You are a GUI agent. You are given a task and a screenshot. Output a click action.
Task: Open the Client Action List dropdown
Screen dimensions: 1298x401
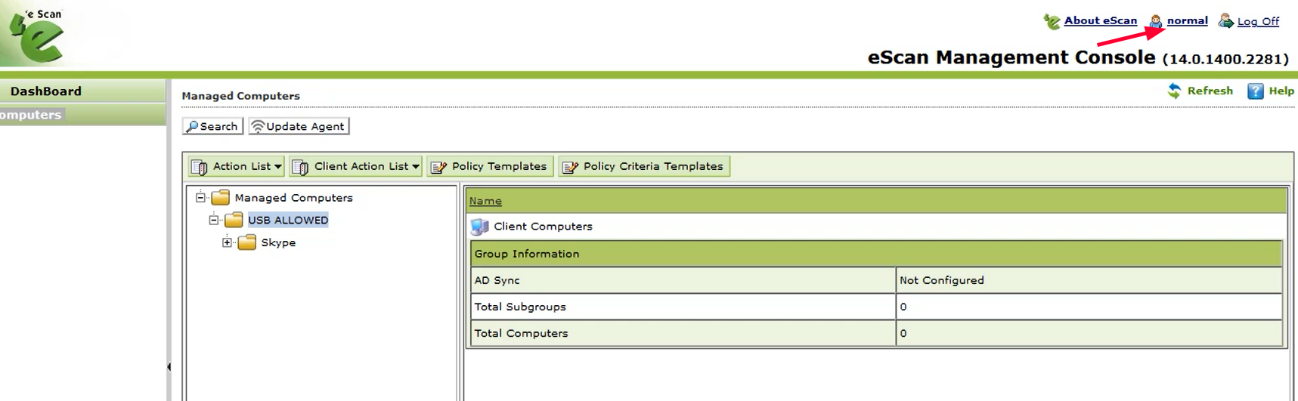pos(356,166)
